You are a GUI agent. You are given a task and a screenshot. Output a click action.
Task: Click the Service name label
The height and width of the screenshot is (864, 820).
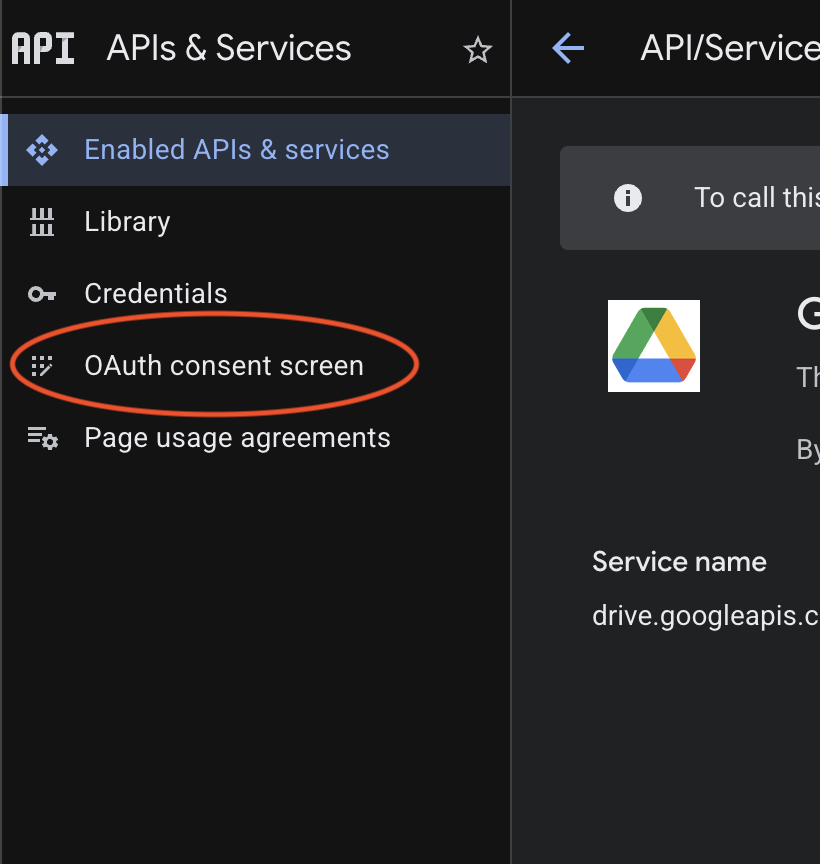[679, 561]
